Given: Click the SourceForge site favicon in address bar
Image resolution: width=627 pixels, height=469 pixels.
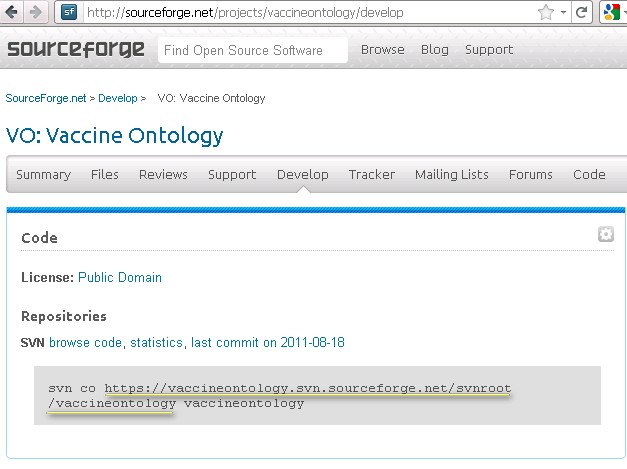Looking at the screenshot, I should coord(69,12).
